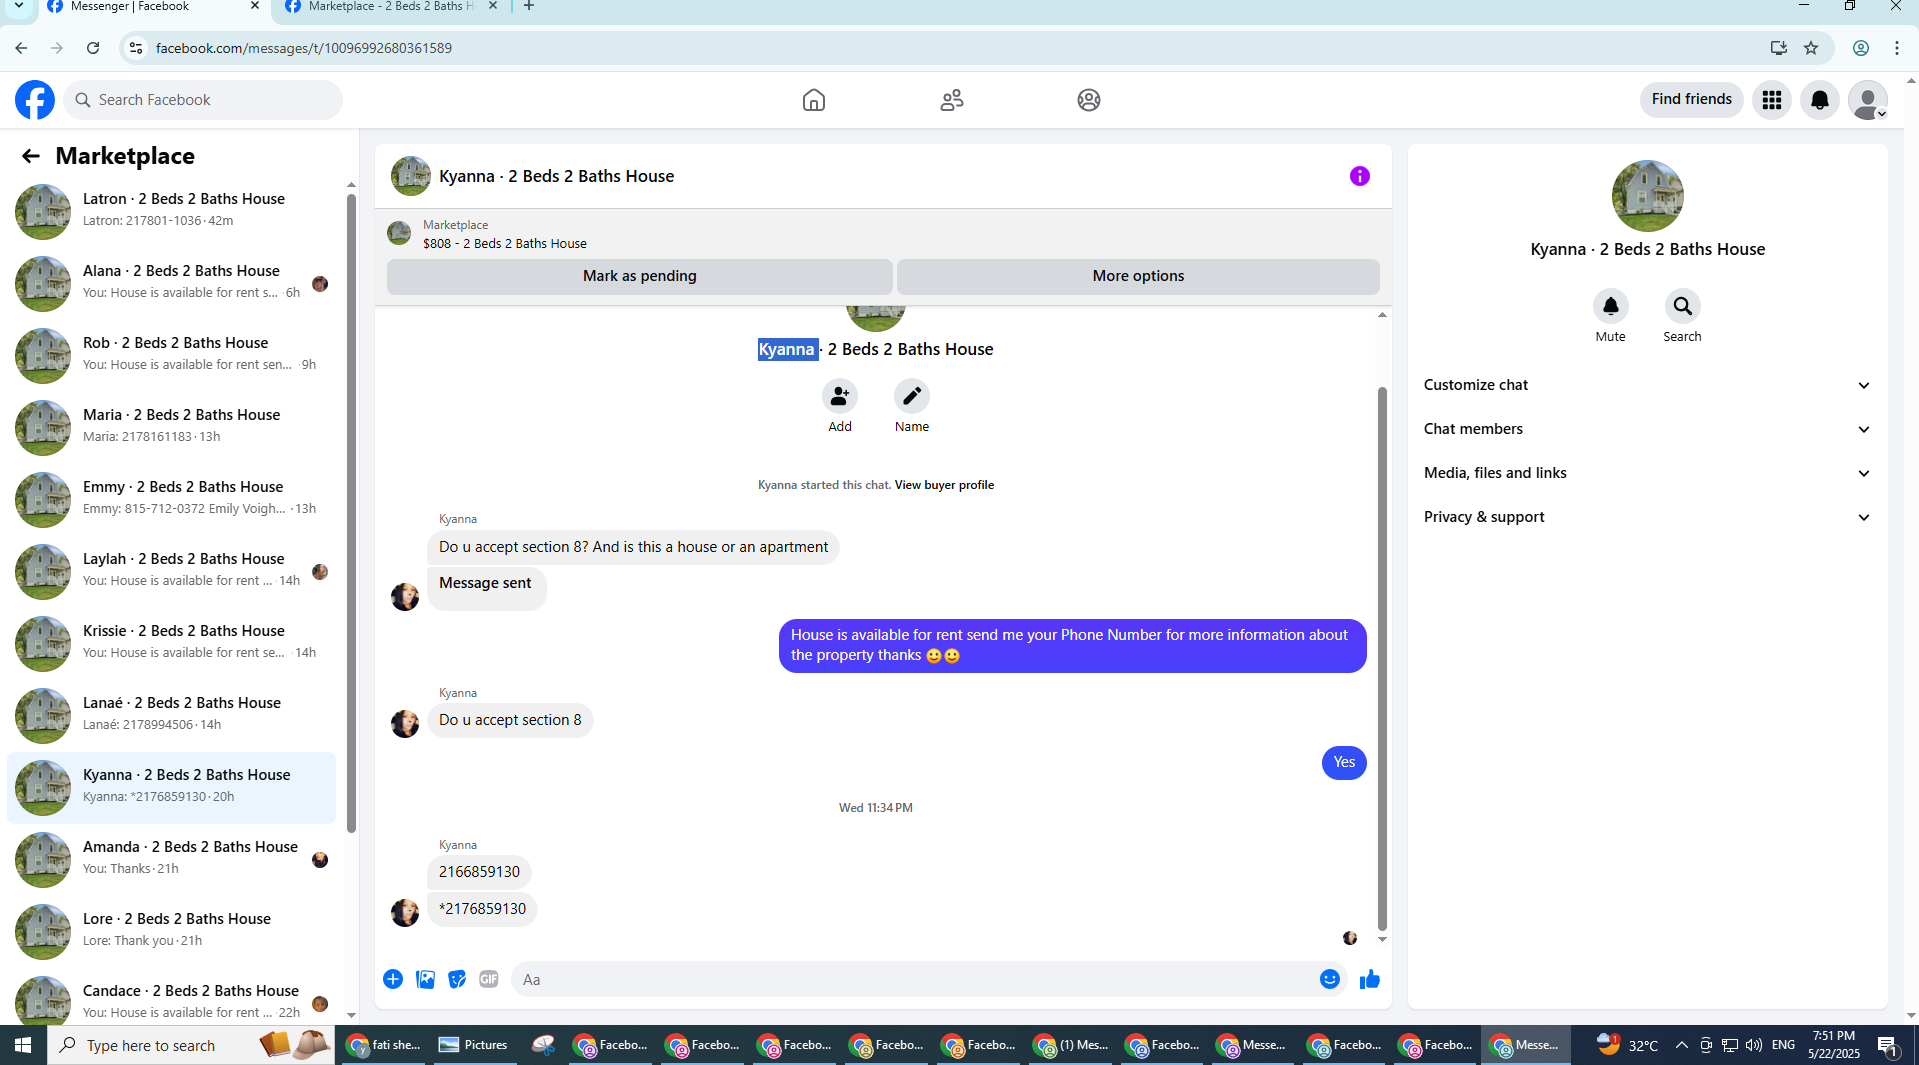
Task: Click the Add people icon
Action: [x=840, y=397]
